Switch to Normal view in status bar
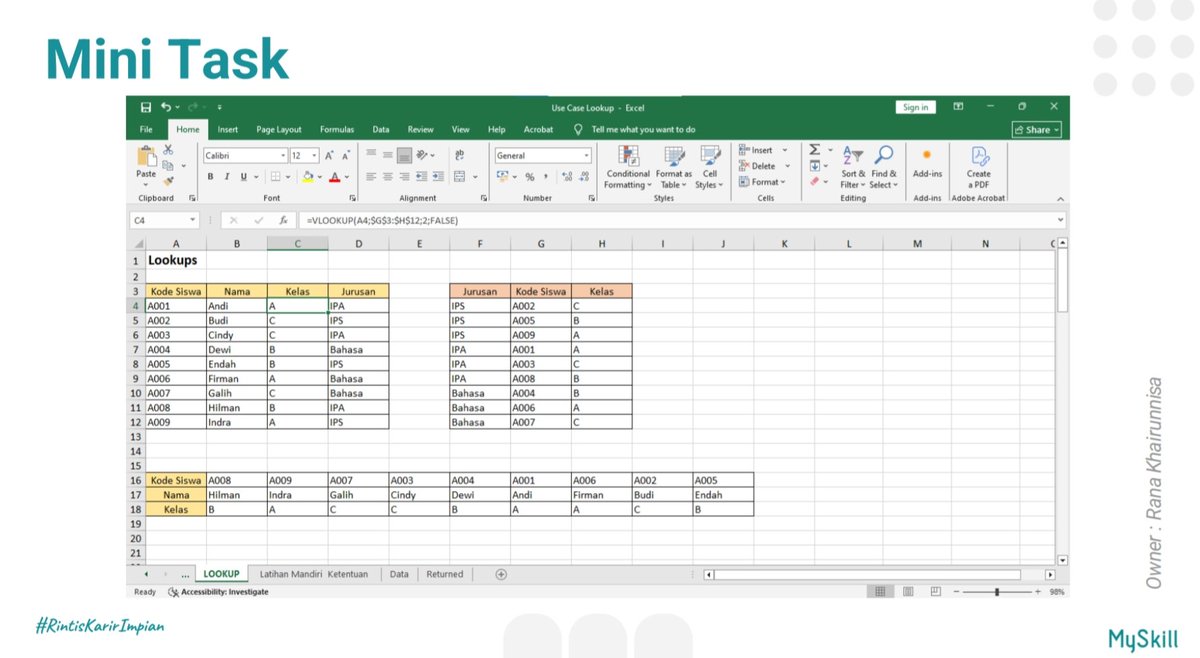This screenshot has width=1200, height=658. tap(880, 592)
